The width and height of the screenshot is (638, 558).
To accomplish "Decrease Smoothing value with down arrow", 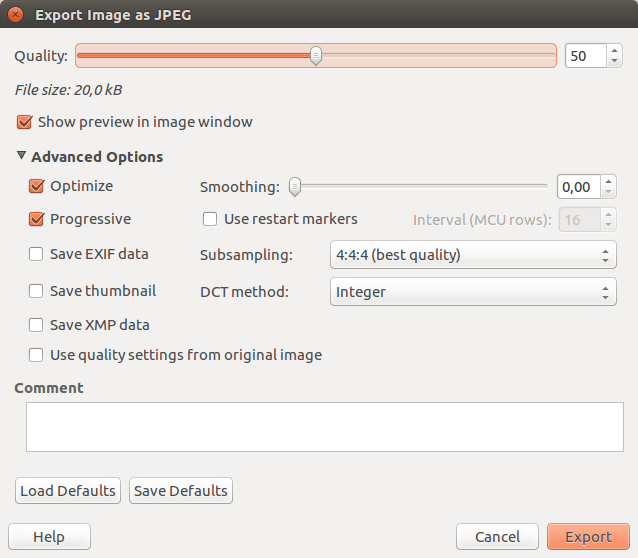I will click(x=609, y=192).
